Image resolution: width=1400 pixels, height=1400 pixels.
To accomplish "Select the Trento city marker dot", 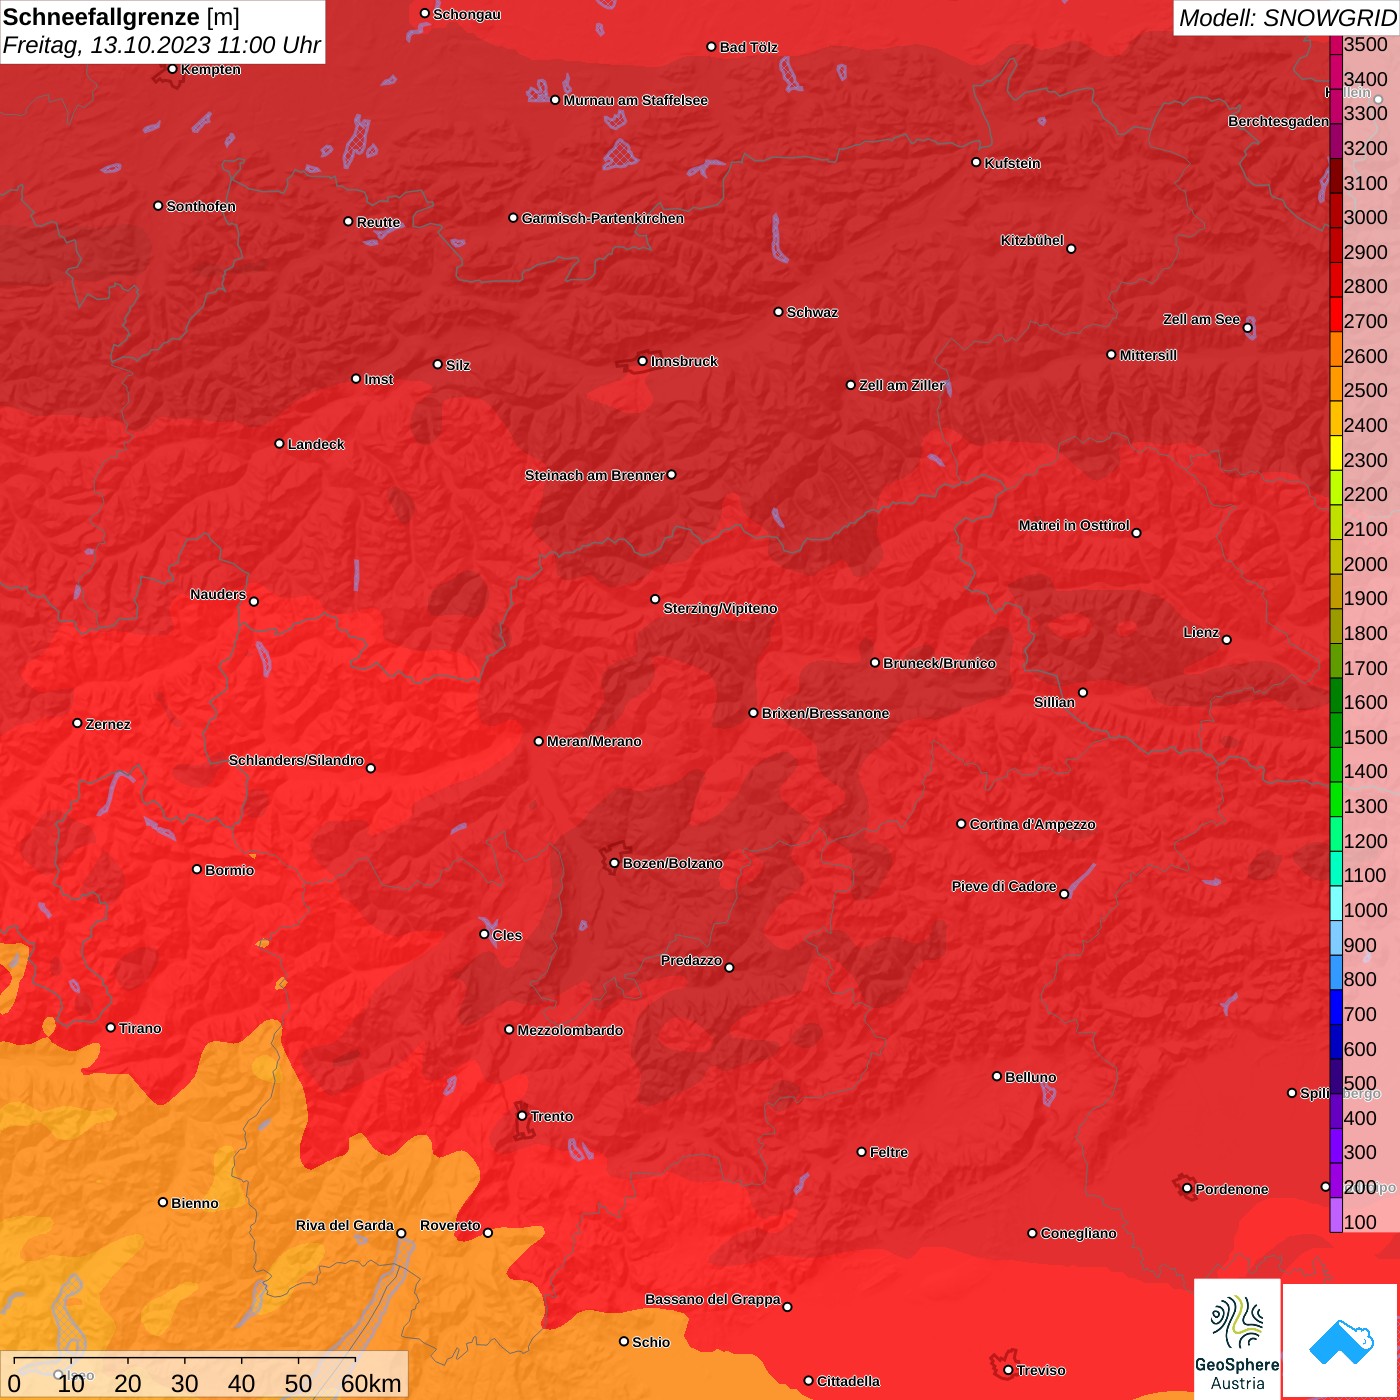I will [x=522, y=1116].
